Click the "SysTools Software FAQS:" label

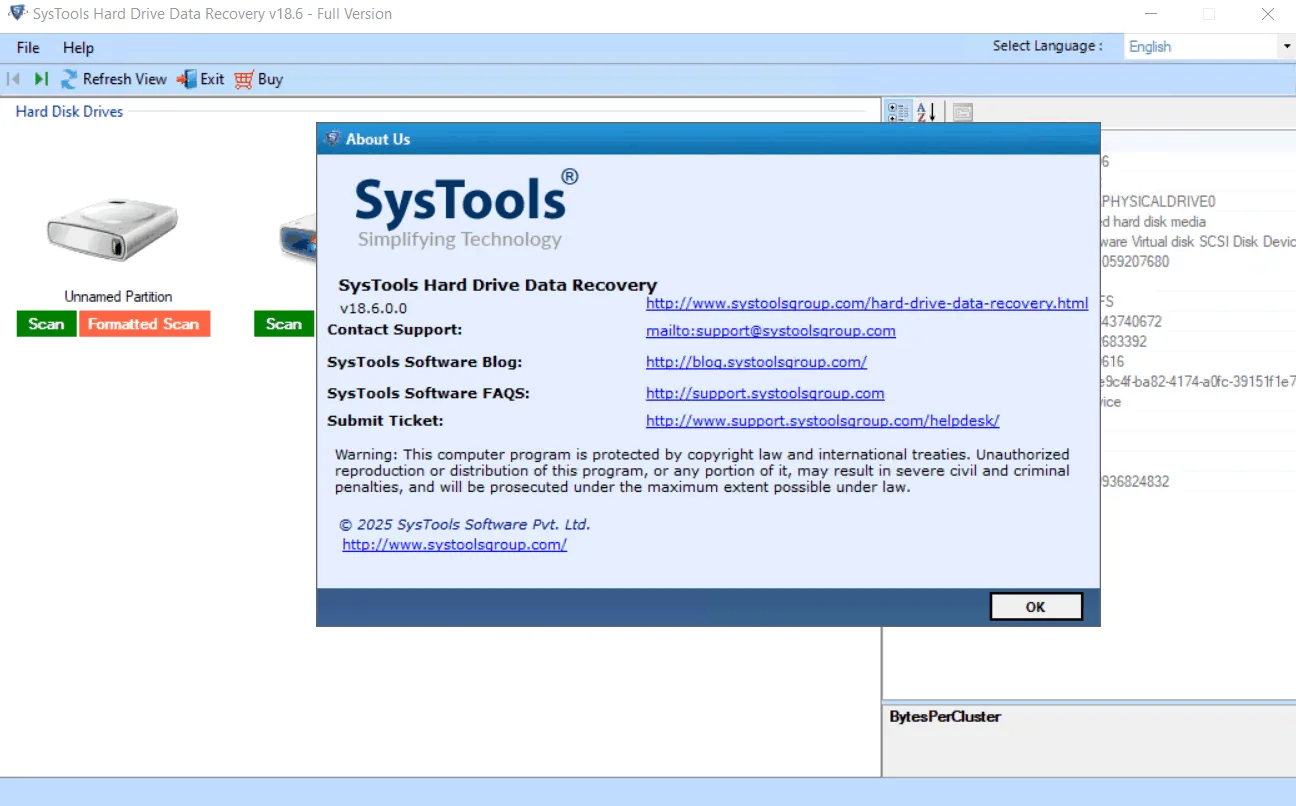428,394
